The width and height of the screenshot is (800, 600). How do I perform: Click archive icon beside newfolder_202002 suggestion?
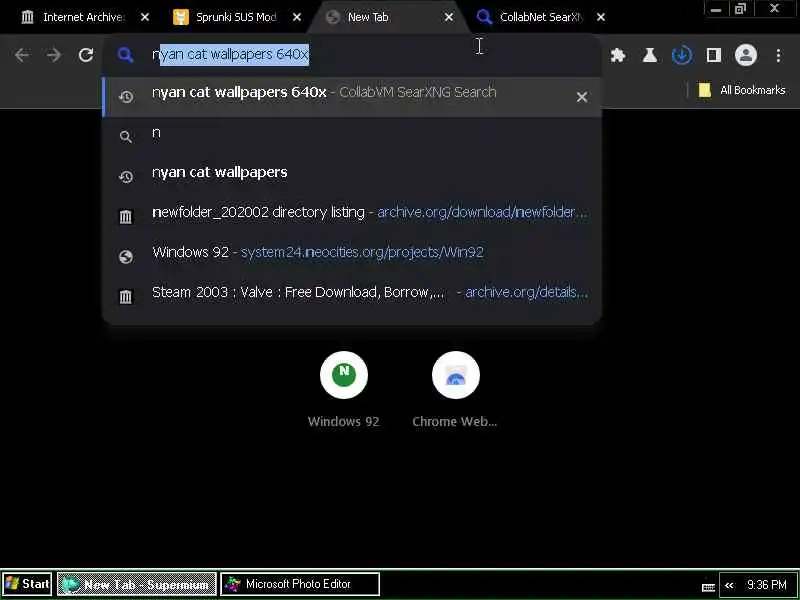coord(126,217)
